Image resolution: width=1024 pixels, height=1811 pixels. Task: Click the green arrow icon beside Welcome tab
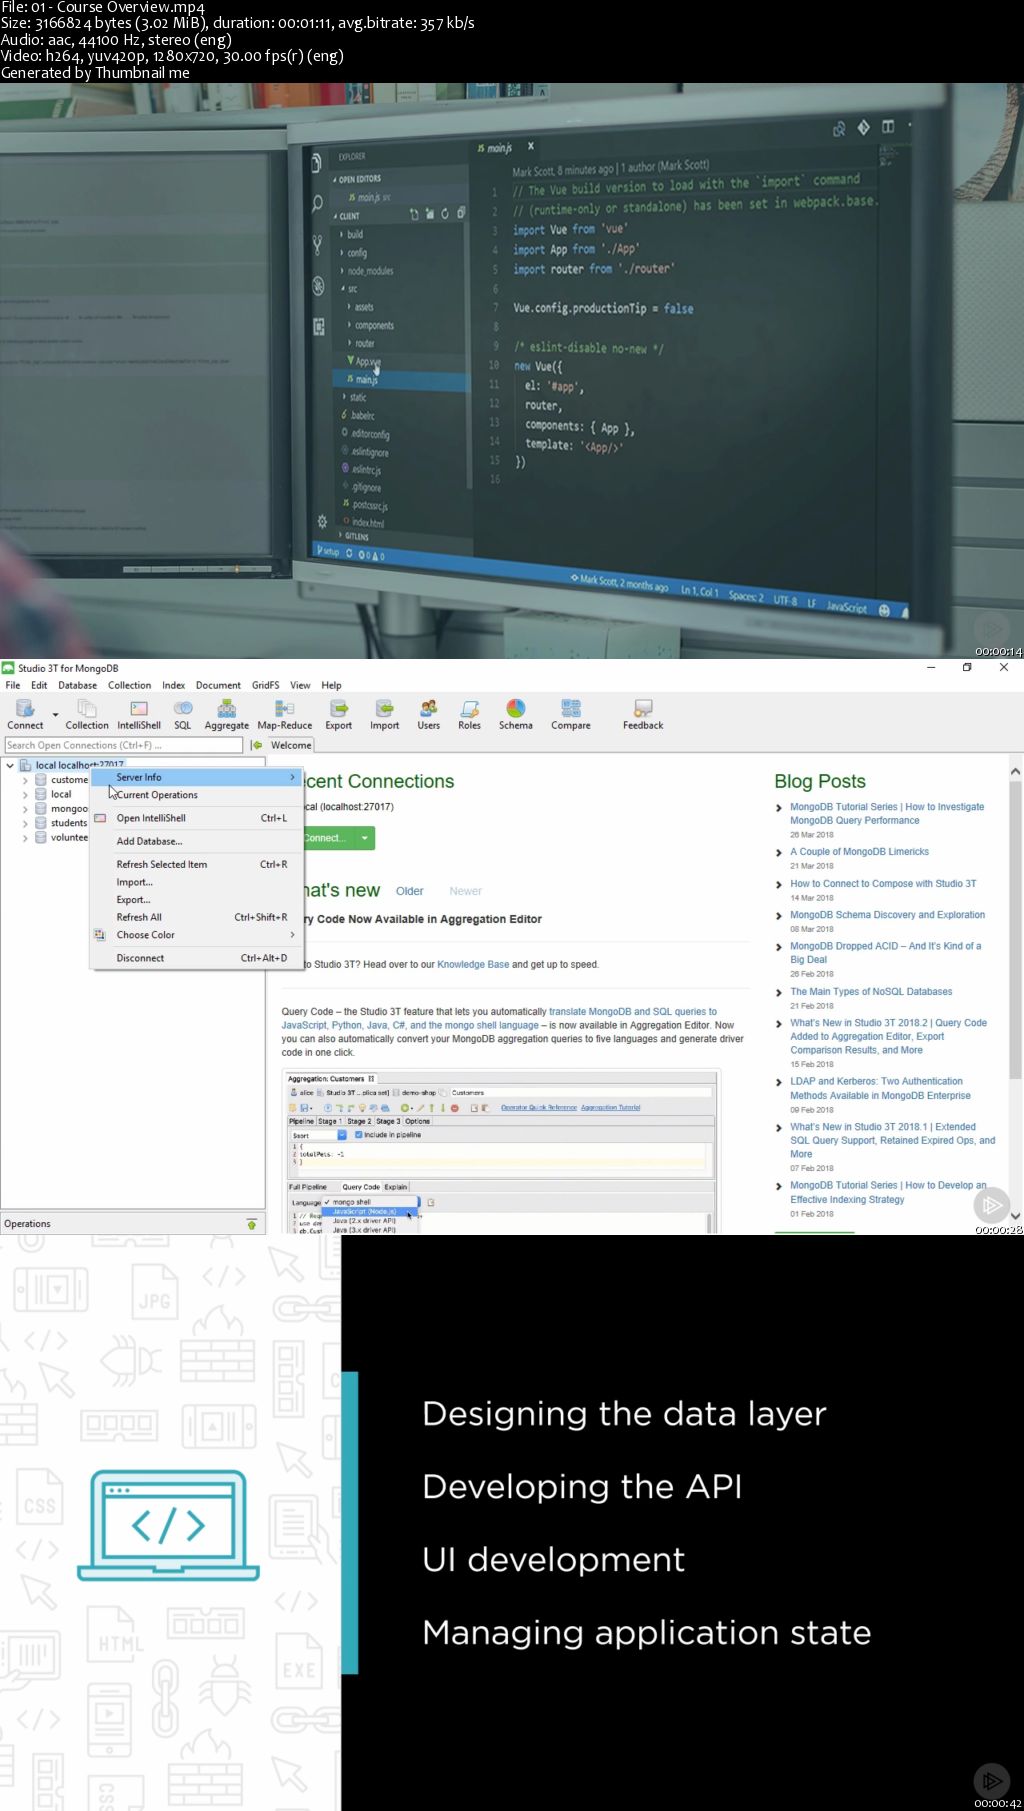click(257, 745)
